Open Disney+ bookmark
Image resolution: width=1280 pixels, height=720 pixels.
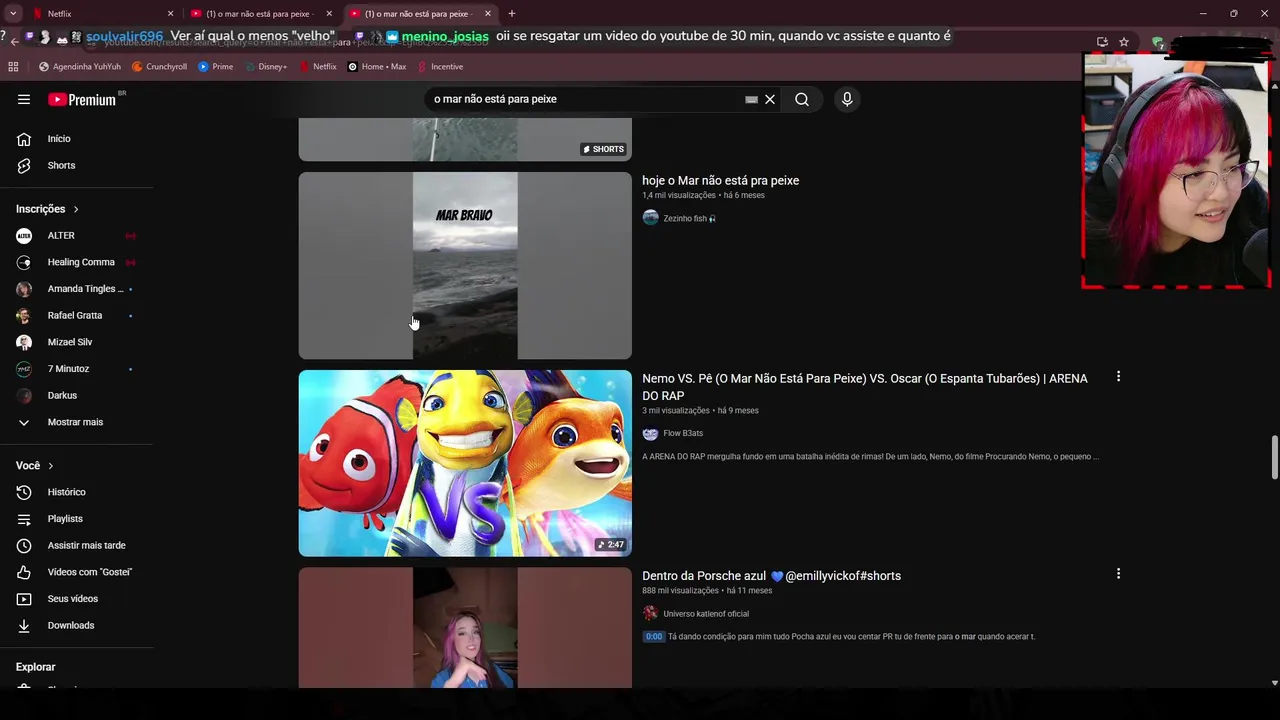266,67
